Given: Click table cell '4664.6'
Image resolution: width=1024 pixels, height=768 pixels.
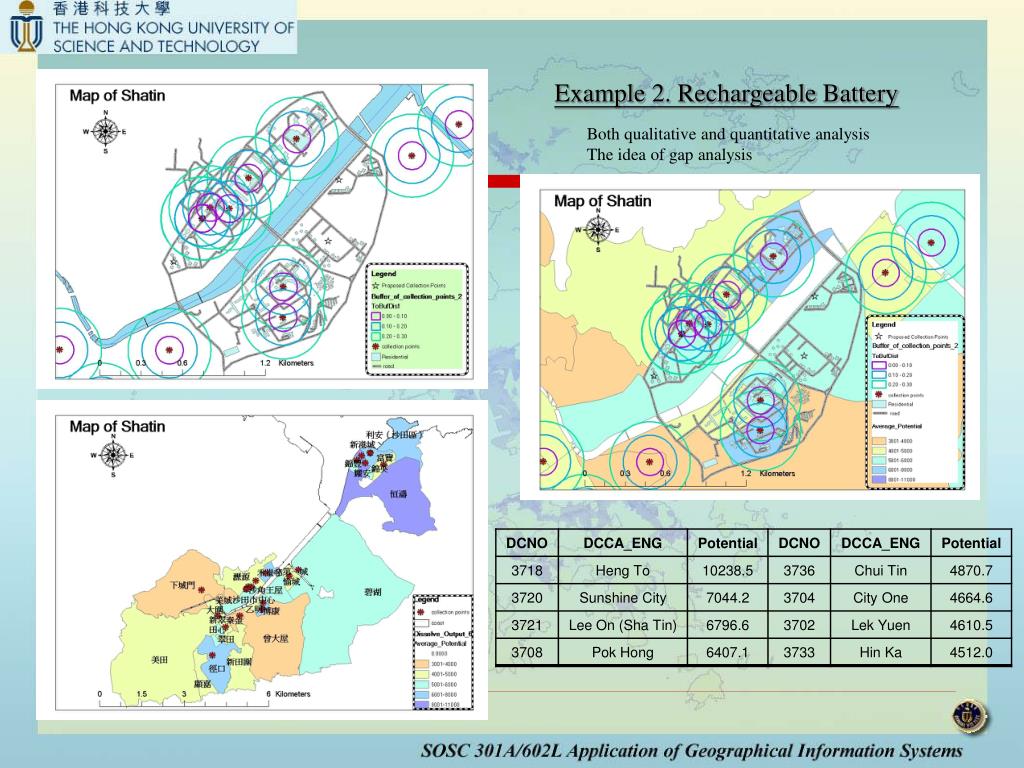Looking at the screenshot, I should [x=970, y=598].
